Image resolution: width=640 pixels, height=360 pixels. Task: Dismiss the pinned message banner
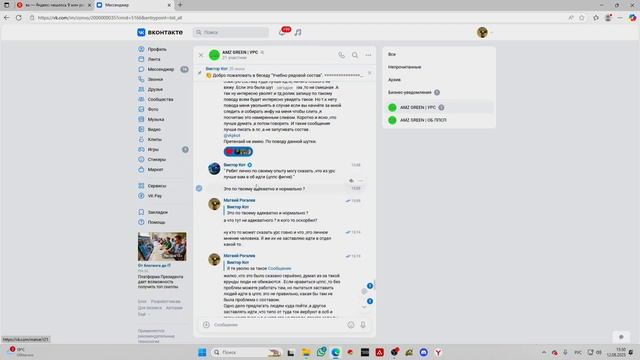tap(369, 73)
